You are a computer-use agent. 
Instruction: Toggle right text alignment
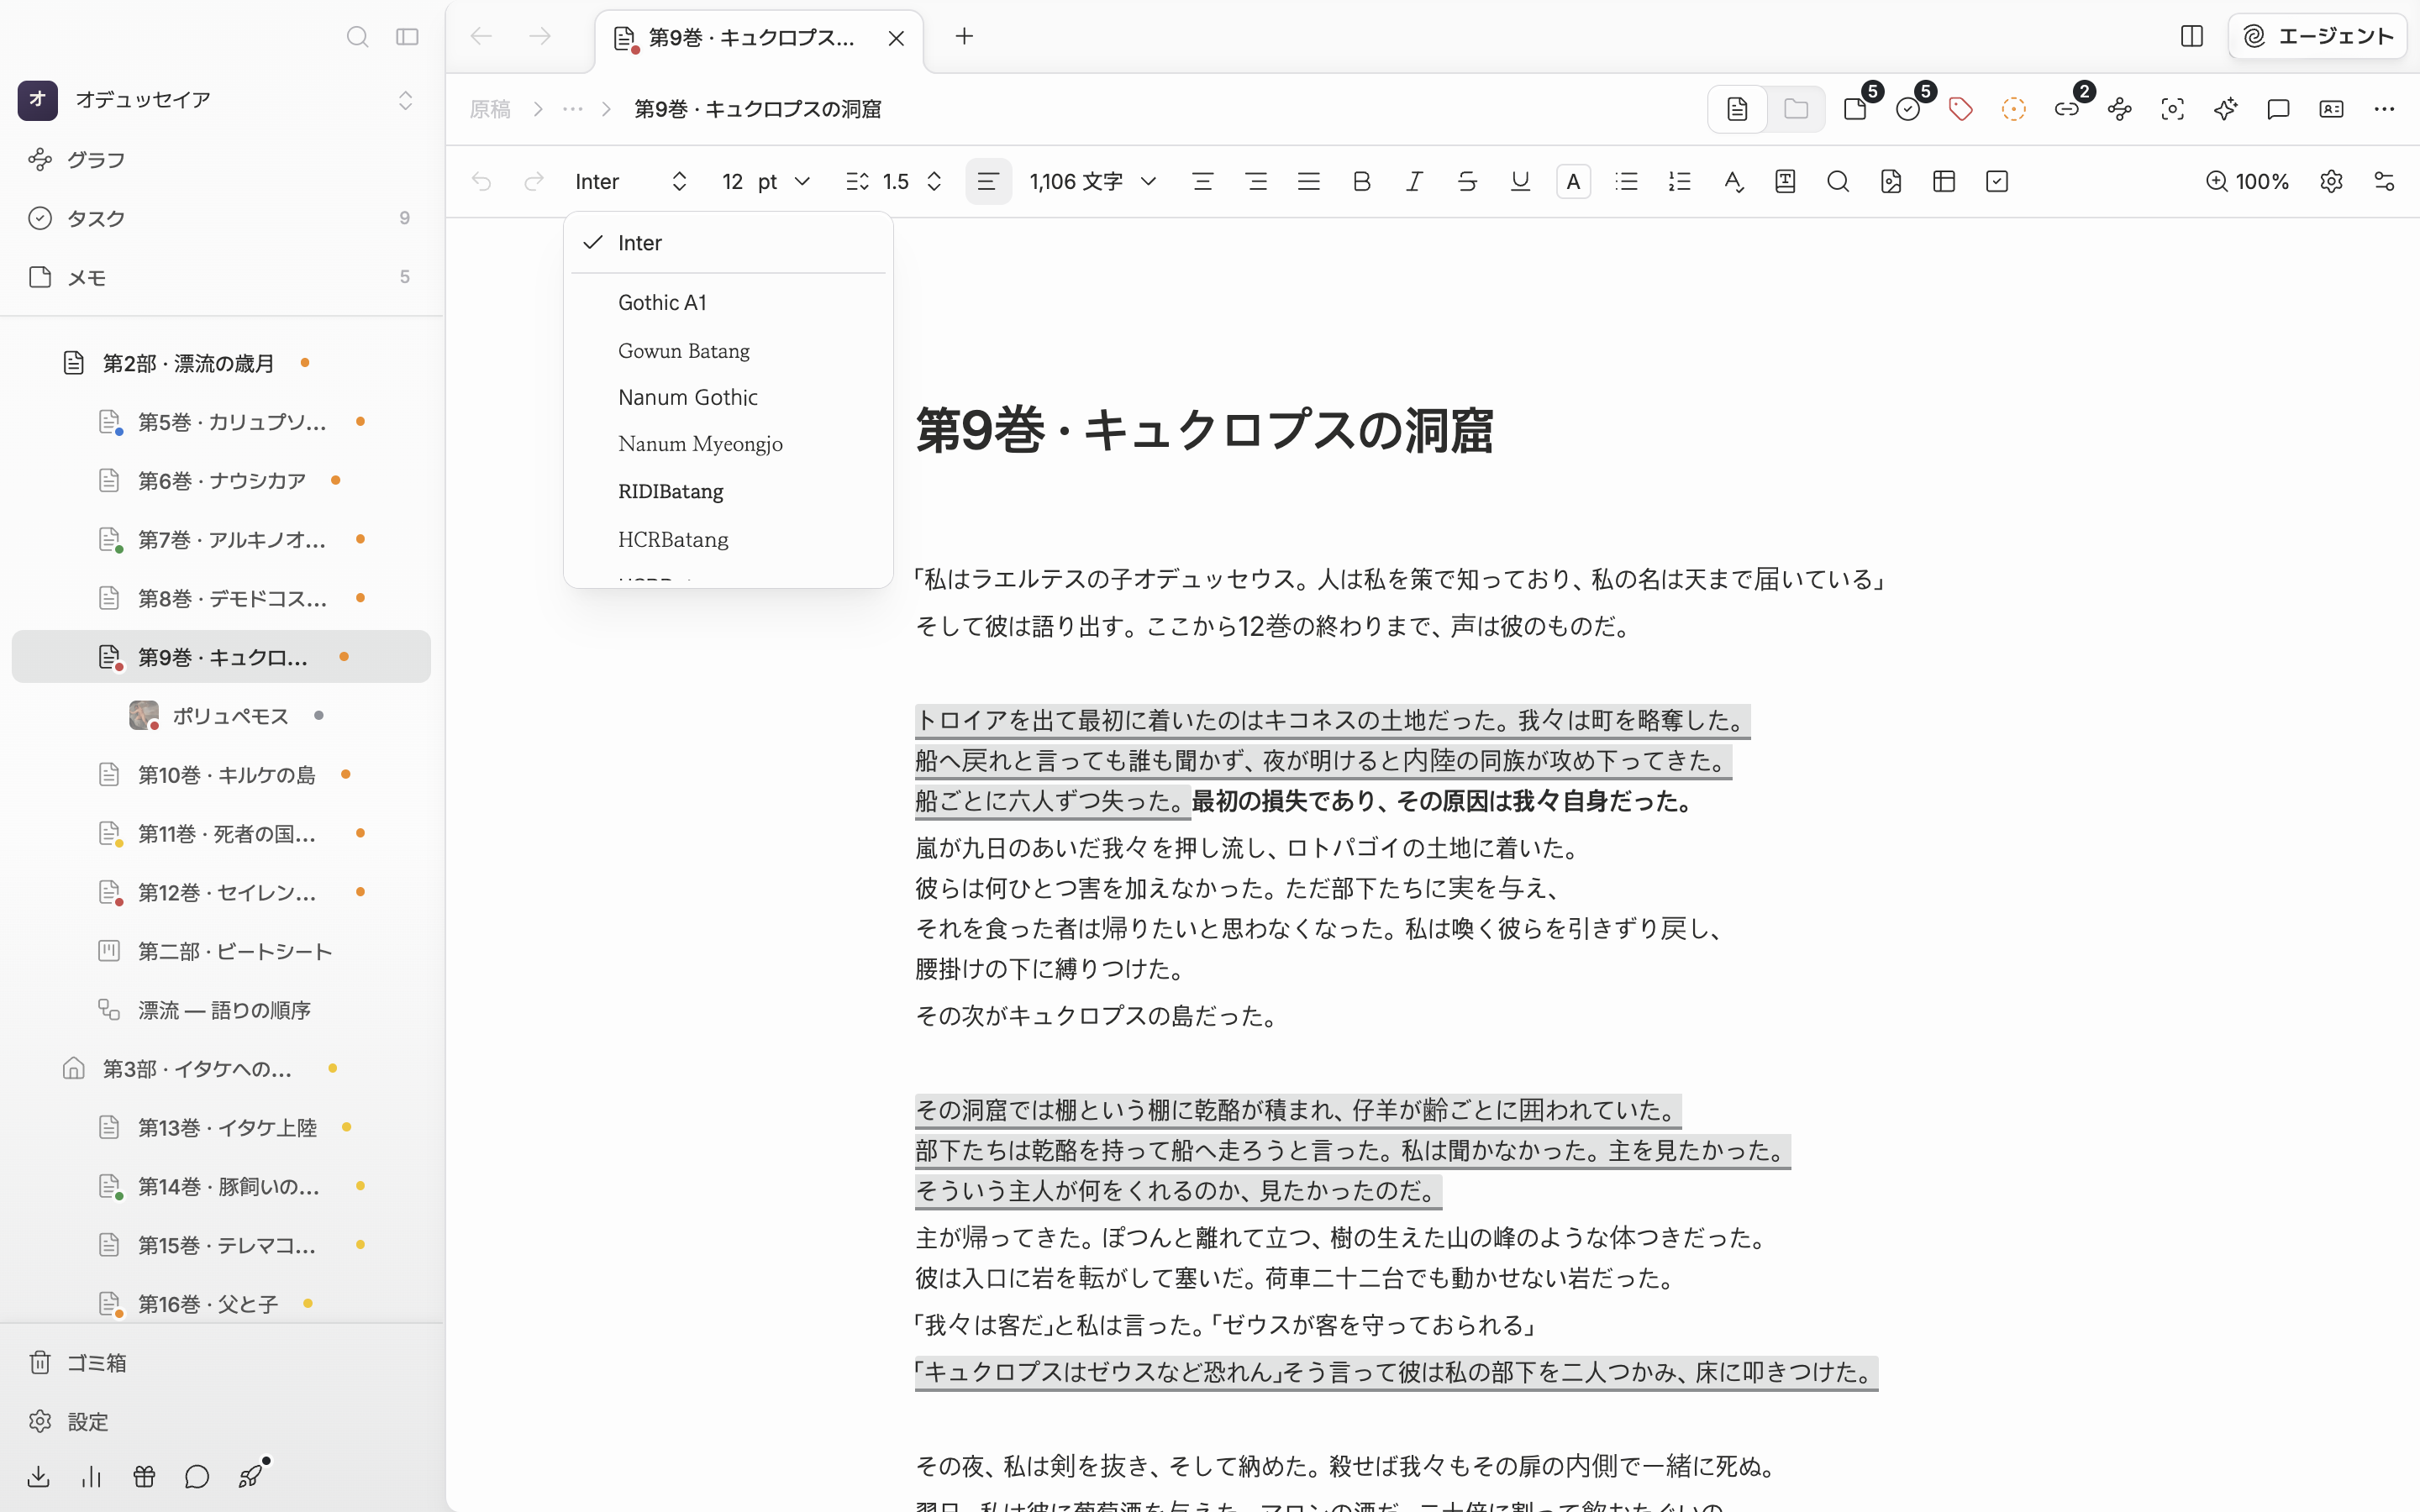pyautogui.click(x=1256, y=181)
